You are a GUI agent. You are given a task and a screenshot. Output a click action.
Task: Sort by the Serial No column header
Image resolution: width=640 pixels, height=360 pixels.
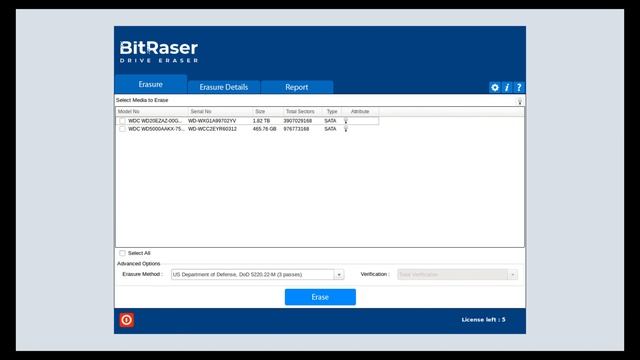(x=220, y=111)
